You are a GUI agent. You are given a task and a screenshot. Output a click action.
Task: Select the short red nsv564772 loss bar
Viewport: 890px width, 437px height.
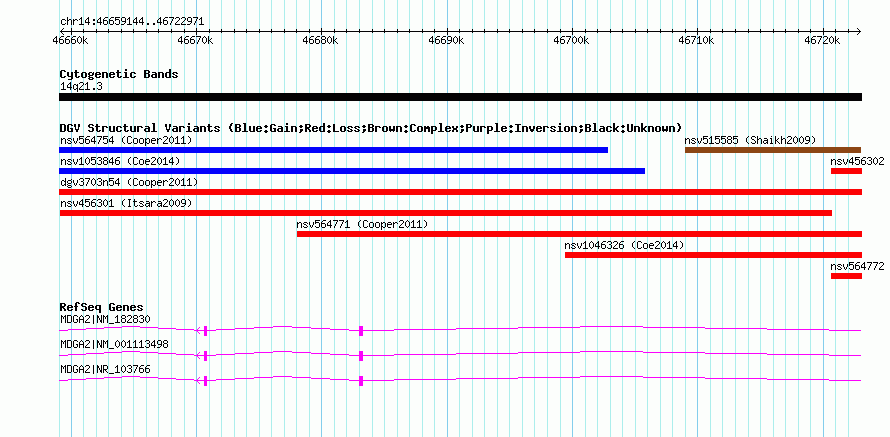click(x=846, y=276)
